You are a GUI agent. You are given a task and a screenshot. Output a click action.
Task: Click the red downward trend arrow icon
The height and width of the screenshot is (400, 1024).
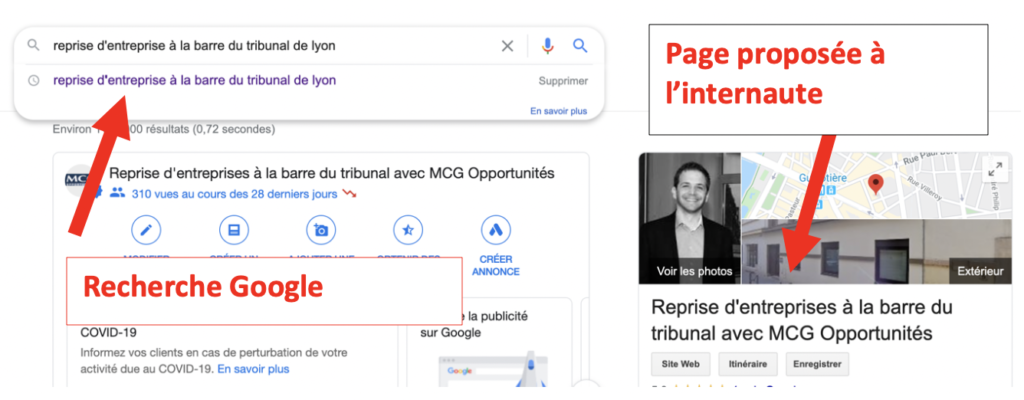click(x=350, y=194)
